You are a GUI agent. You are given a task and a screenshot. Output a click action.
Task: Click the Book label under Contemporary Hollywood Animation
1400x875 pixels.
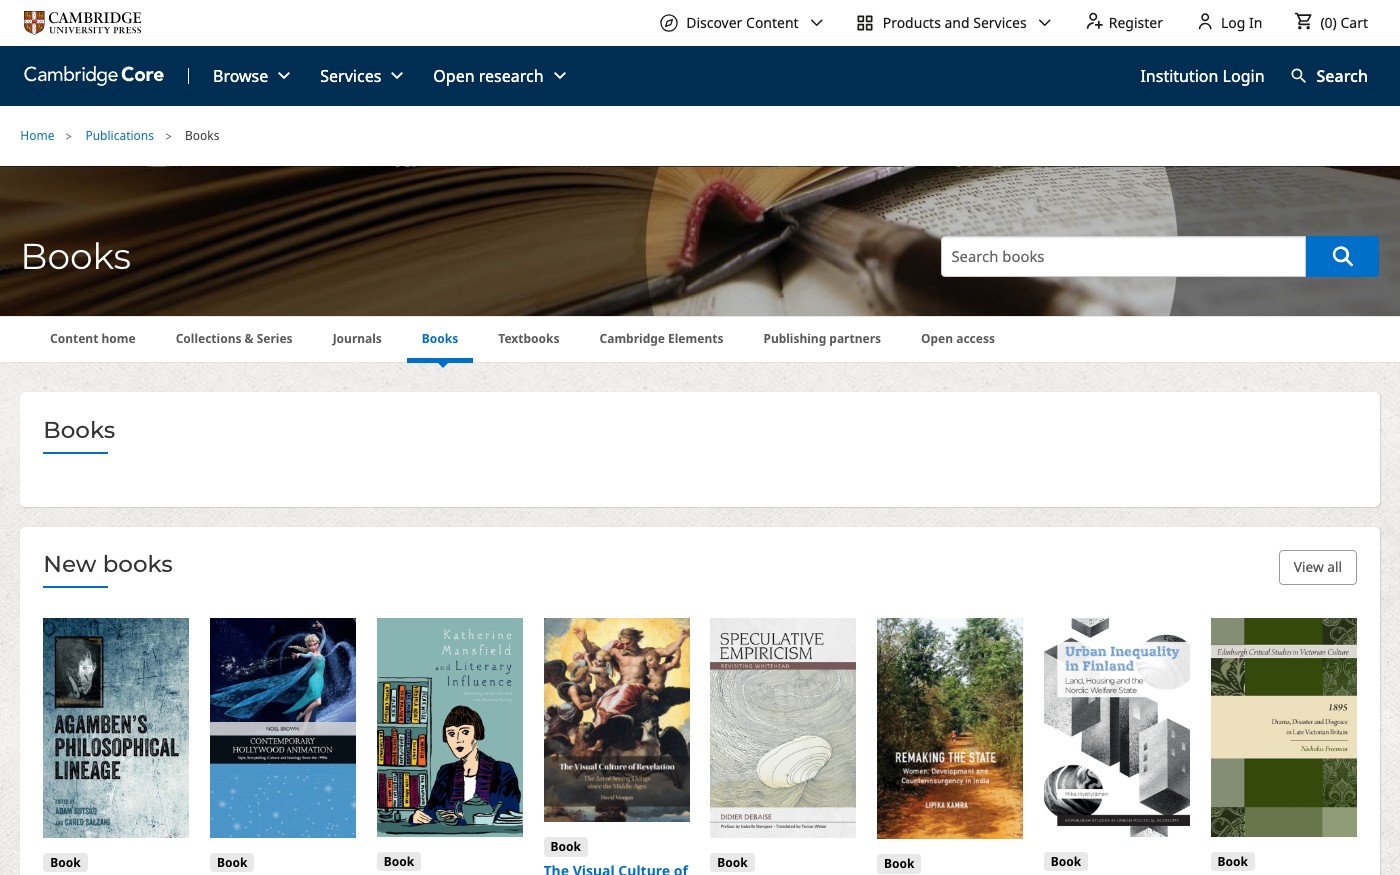click(232, 863)
